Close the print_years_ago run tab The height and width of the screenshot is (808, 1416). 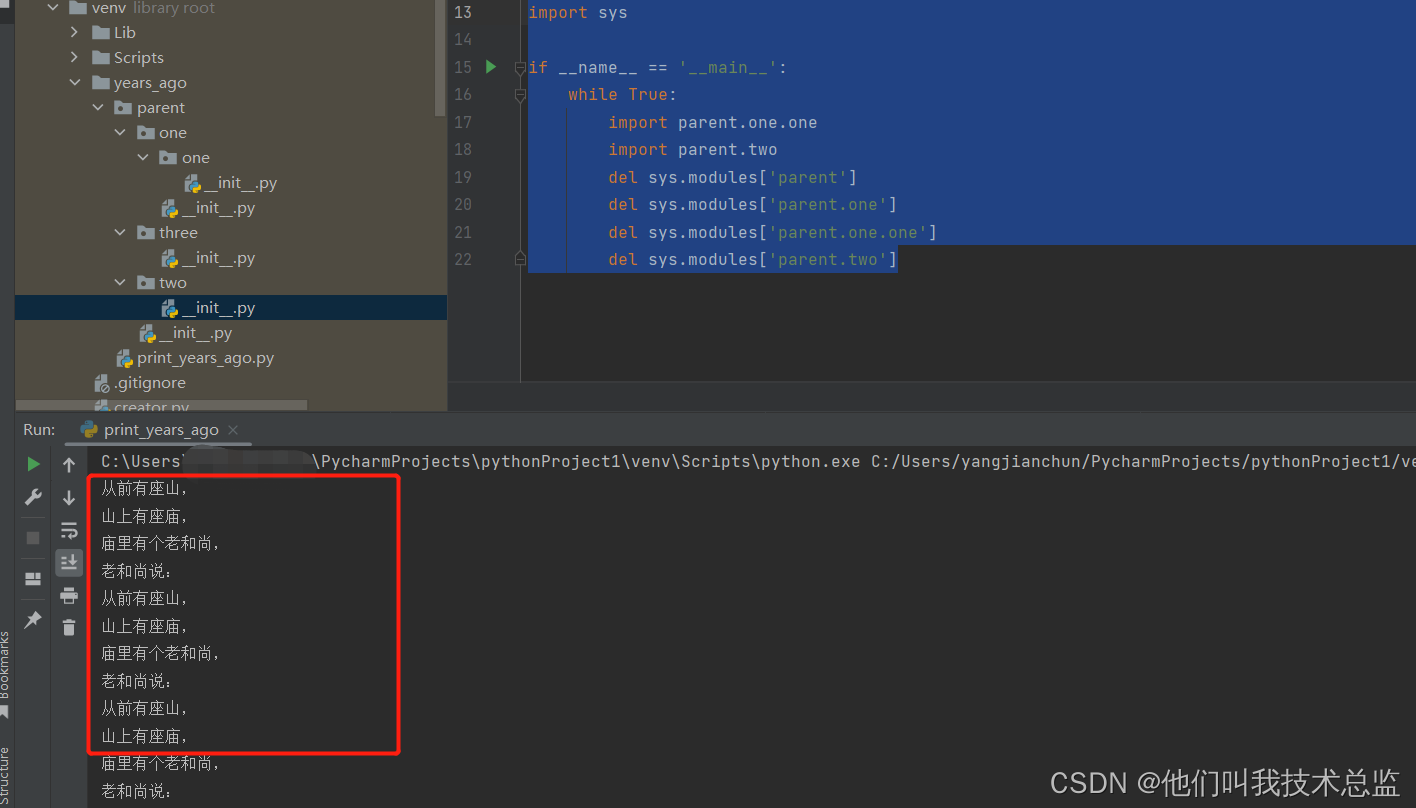tap(233, 430)
